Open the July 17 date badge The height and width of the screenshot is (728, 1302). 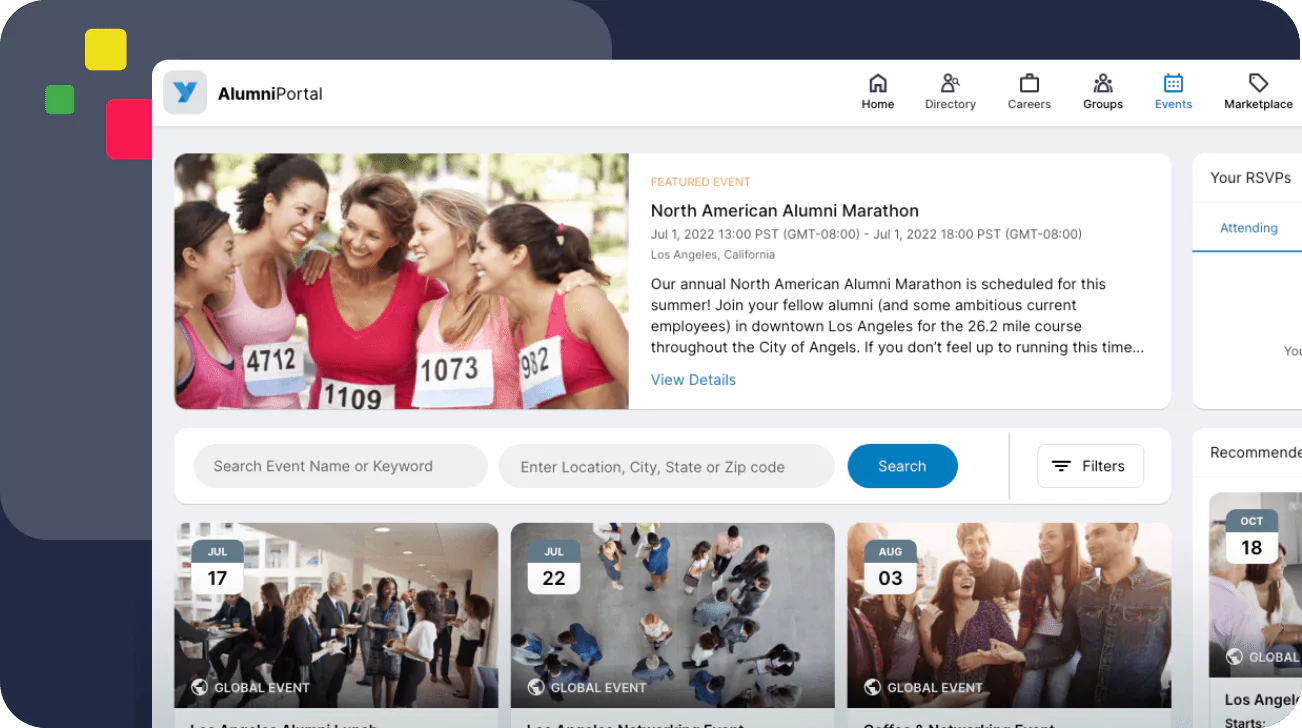tap(217, 565)
